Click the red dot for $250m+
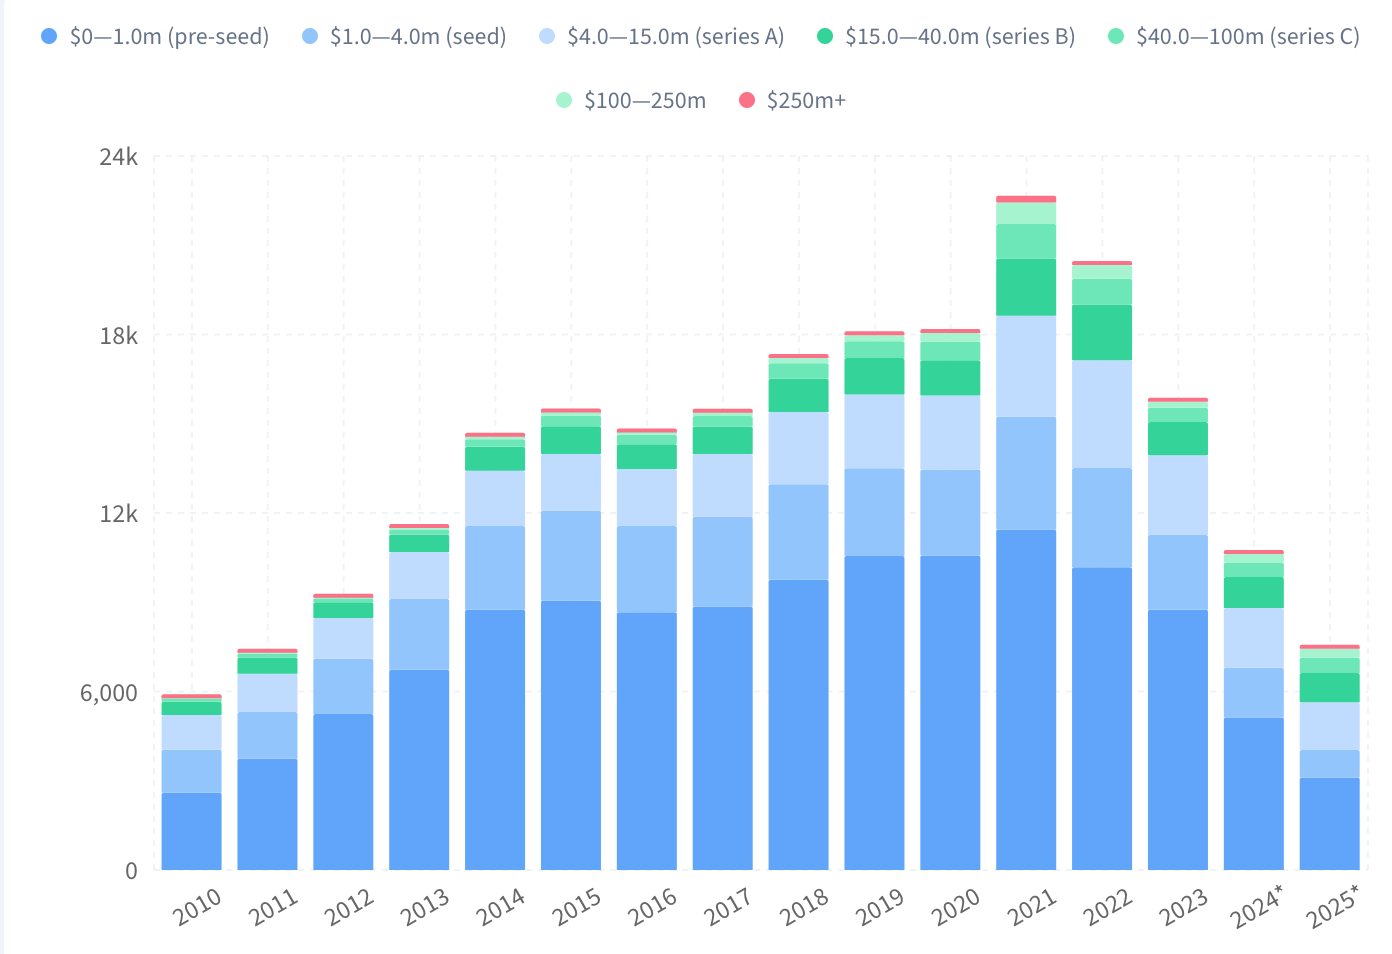 coord(747,100)
